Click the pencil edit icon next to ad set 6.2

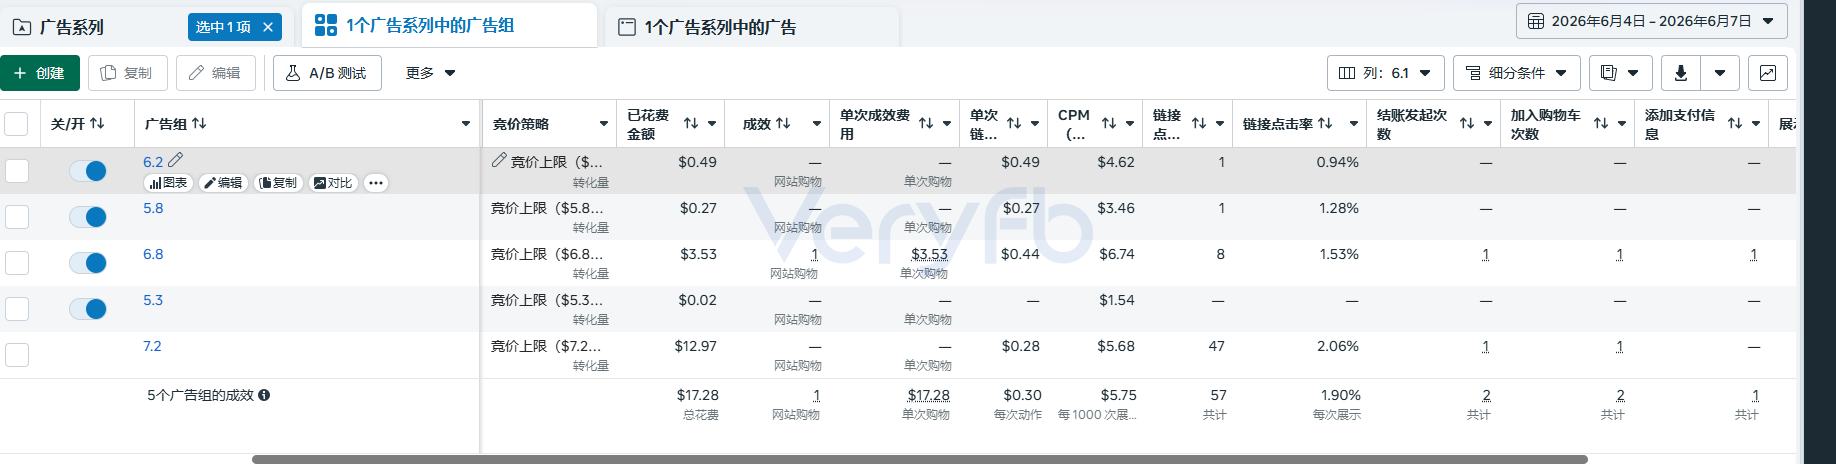coord(176,160)
